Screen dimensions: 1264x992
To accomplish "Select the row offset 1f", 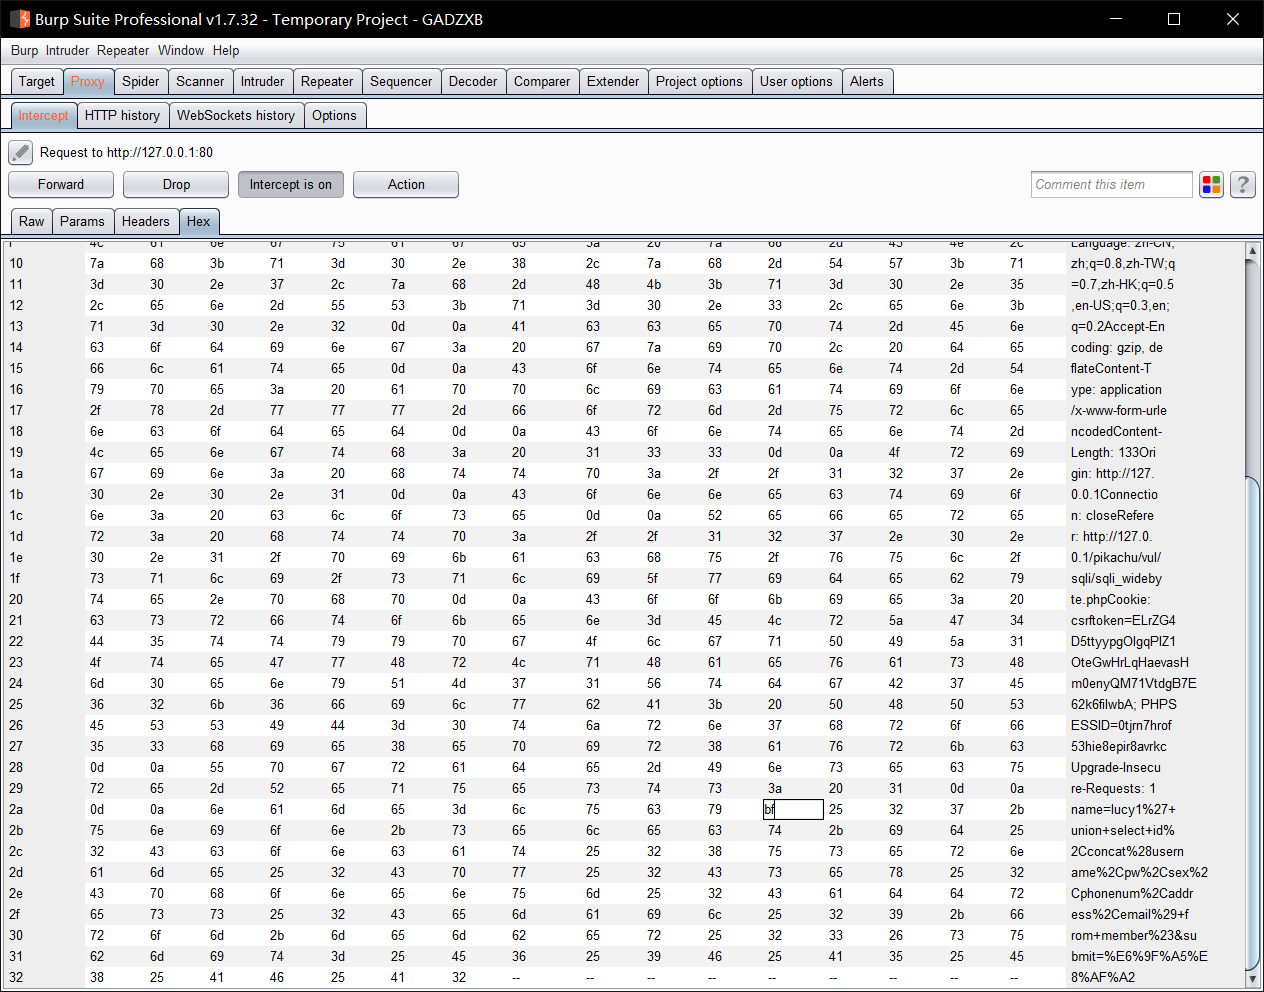I will (x=15, y=578).
